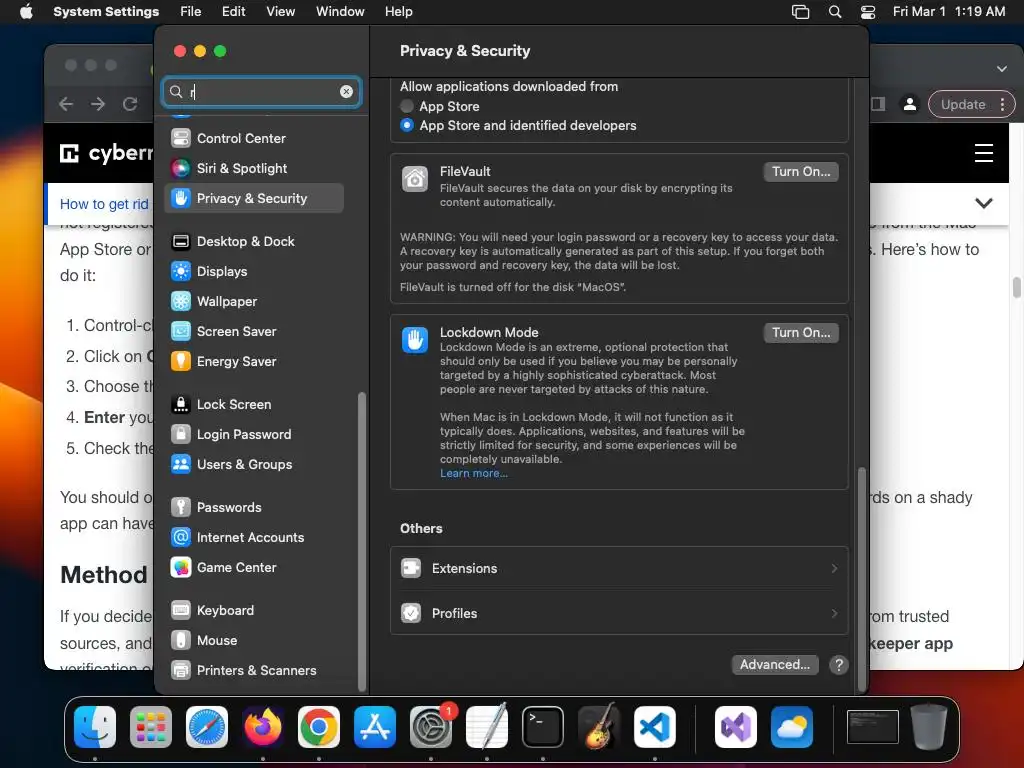Click the Advanced... button
1024x768 pixels.
pyautogui.click(x=775, y=665)
